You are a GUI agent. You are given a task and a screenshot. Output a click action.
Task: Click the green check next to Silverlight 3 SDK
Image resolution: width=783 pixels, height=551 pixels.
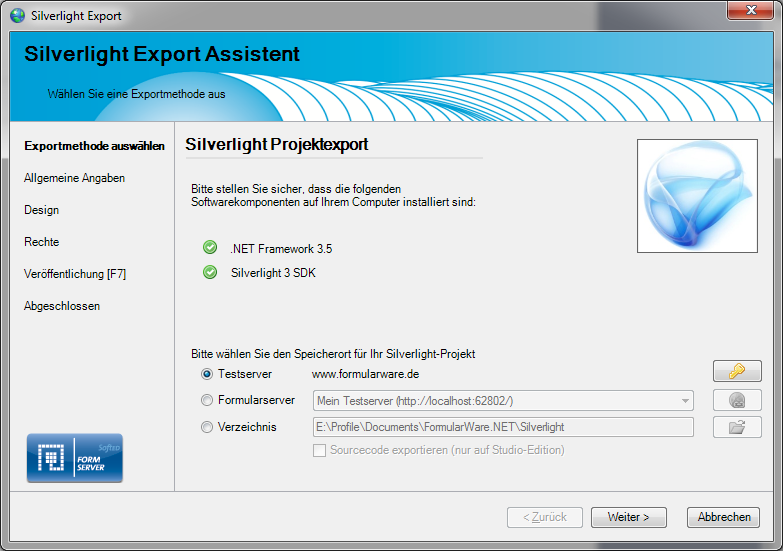[x=209, y=272]
